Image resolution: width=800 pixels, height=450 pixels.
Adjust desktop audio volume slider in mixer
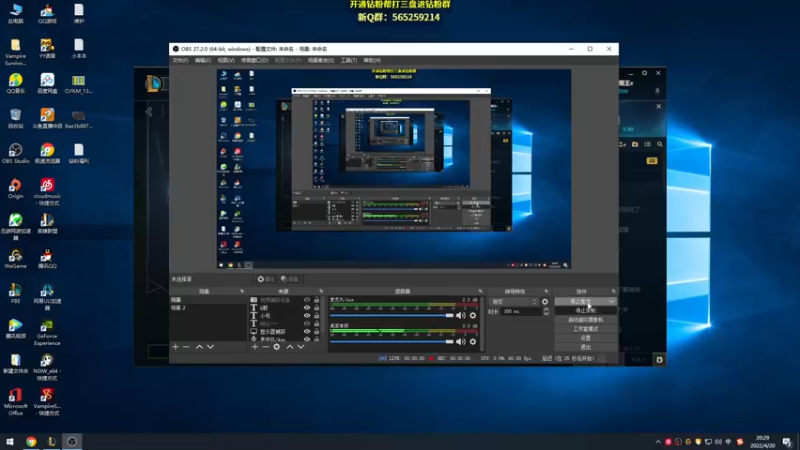391,341
